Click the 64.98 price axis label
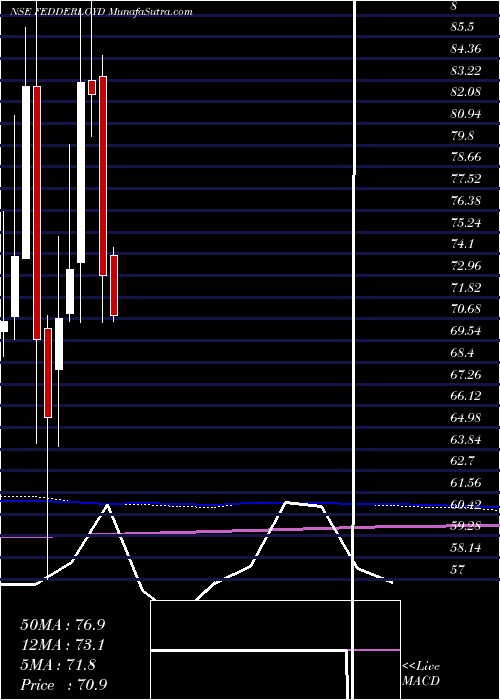500x700 pixels. (x=466, y=418)
